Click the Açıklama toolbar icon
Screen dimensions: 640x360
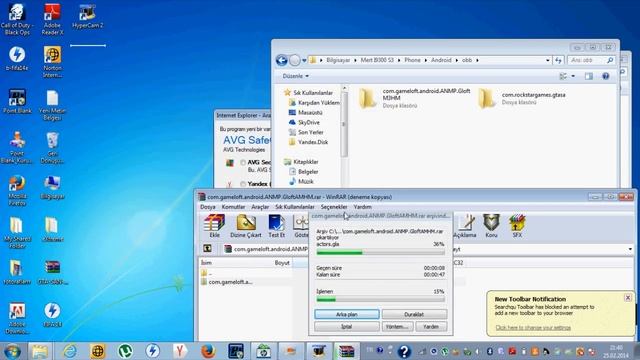click(465, 226)
